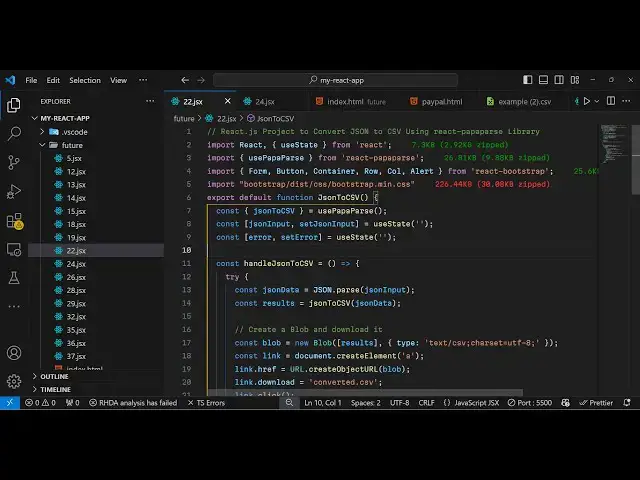Expand the OUTLINE section
Image resolution: width=640 pixels, height=480 pixels.
[97, 376]
